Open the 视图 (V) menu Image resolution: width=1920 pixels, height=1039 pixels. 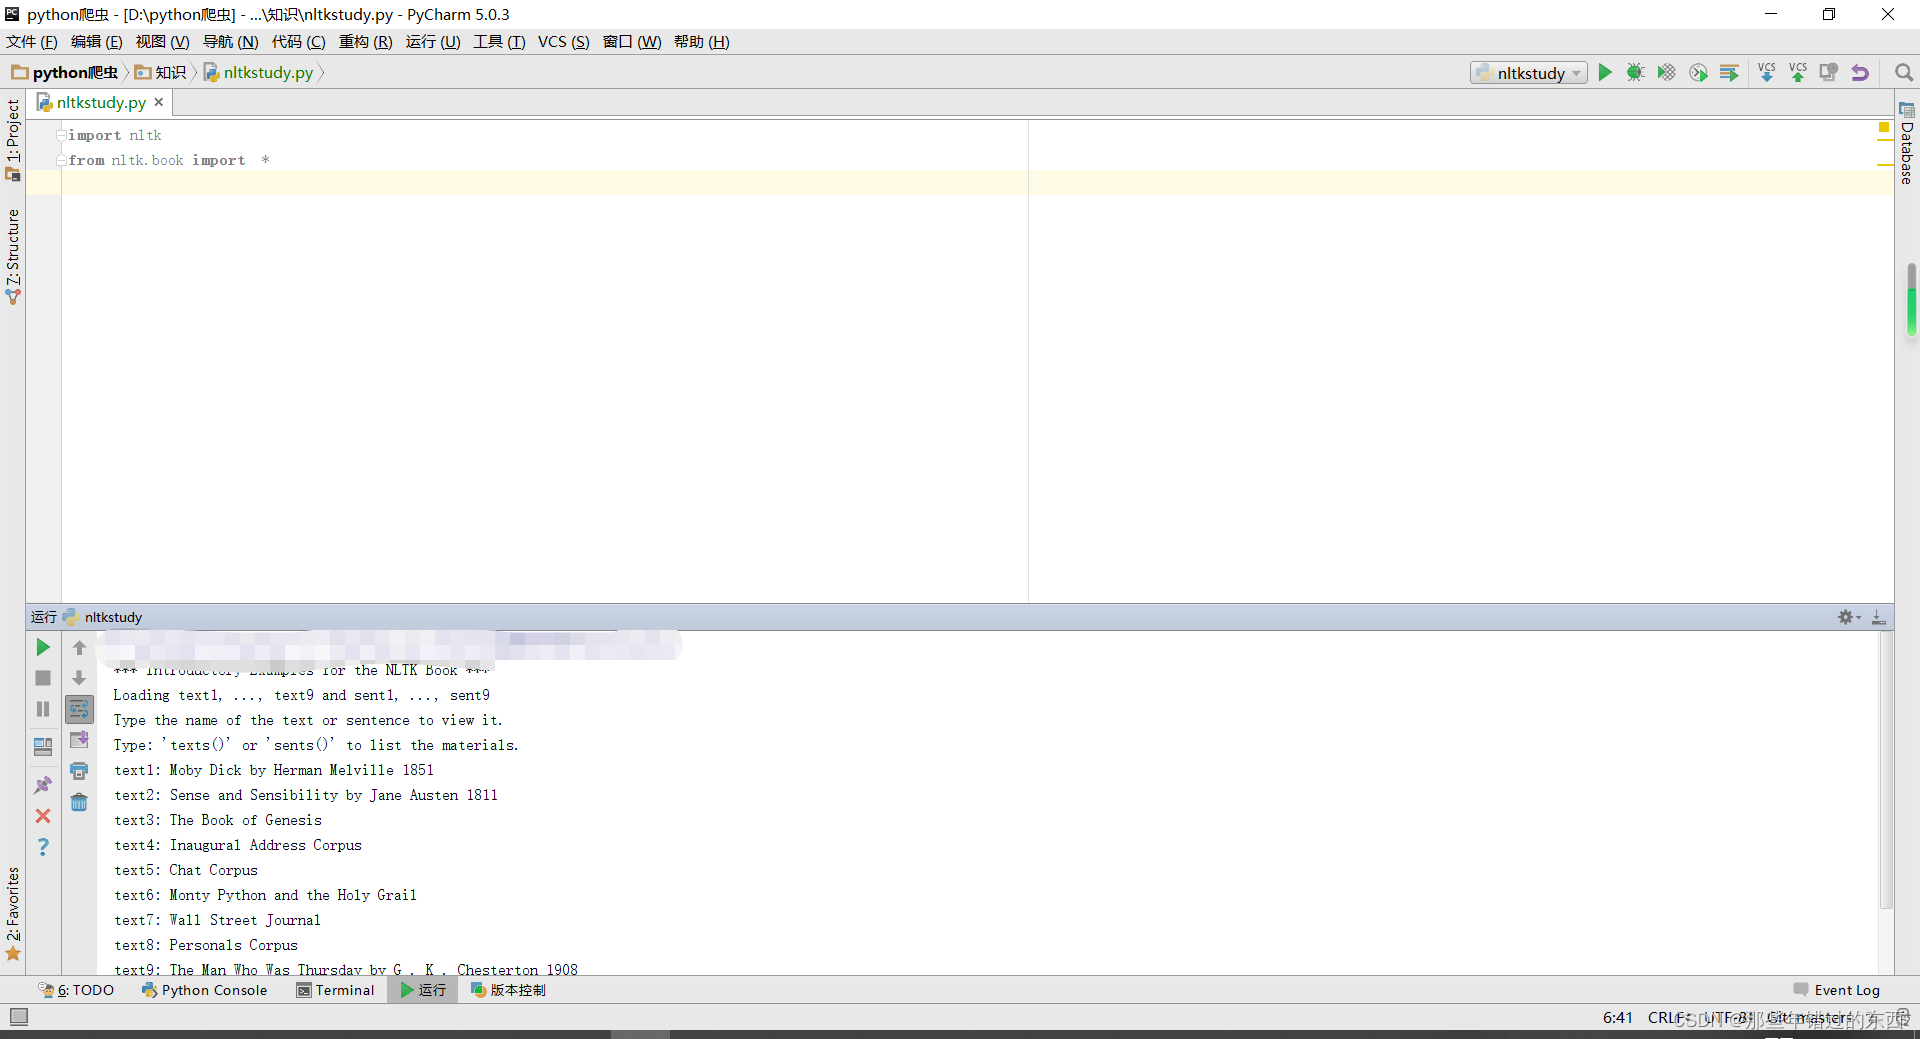[x=162, y=41]
